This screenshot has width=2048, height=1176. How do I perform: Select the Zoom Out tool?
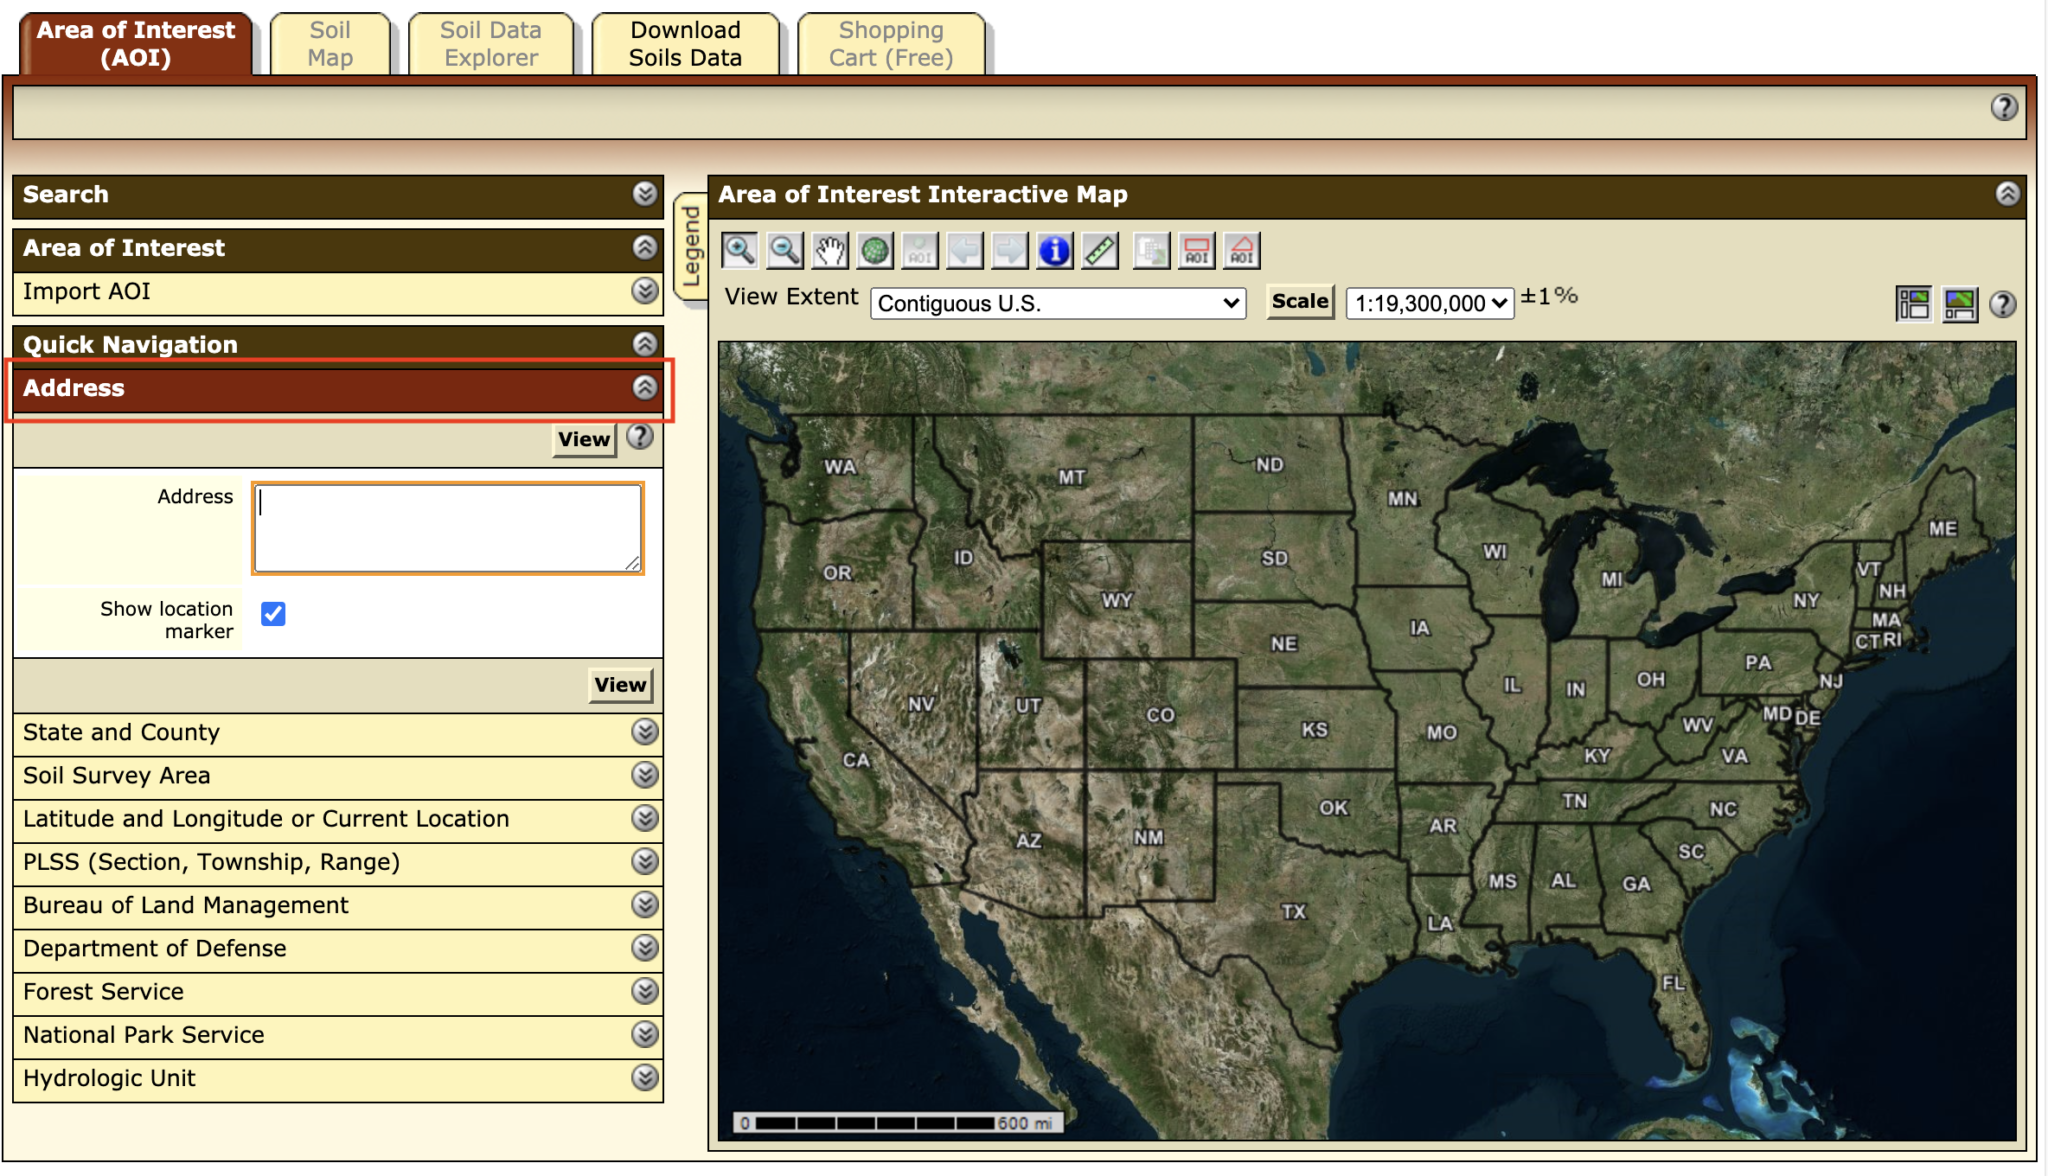pos(784,250)
